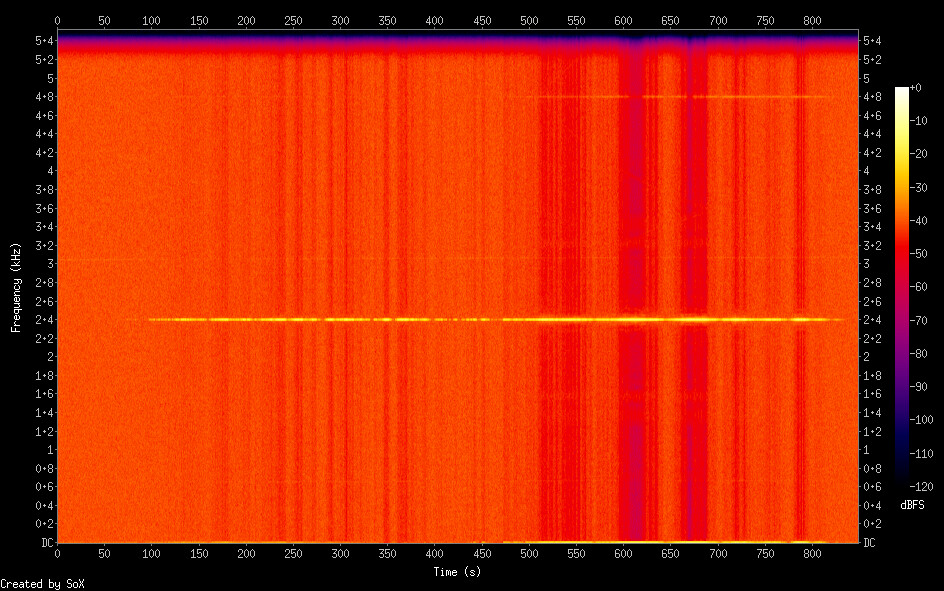This screenshot has width=944, height=591.
Task: Click the 'Created by SoX' text
Action: tap(42, 583)
